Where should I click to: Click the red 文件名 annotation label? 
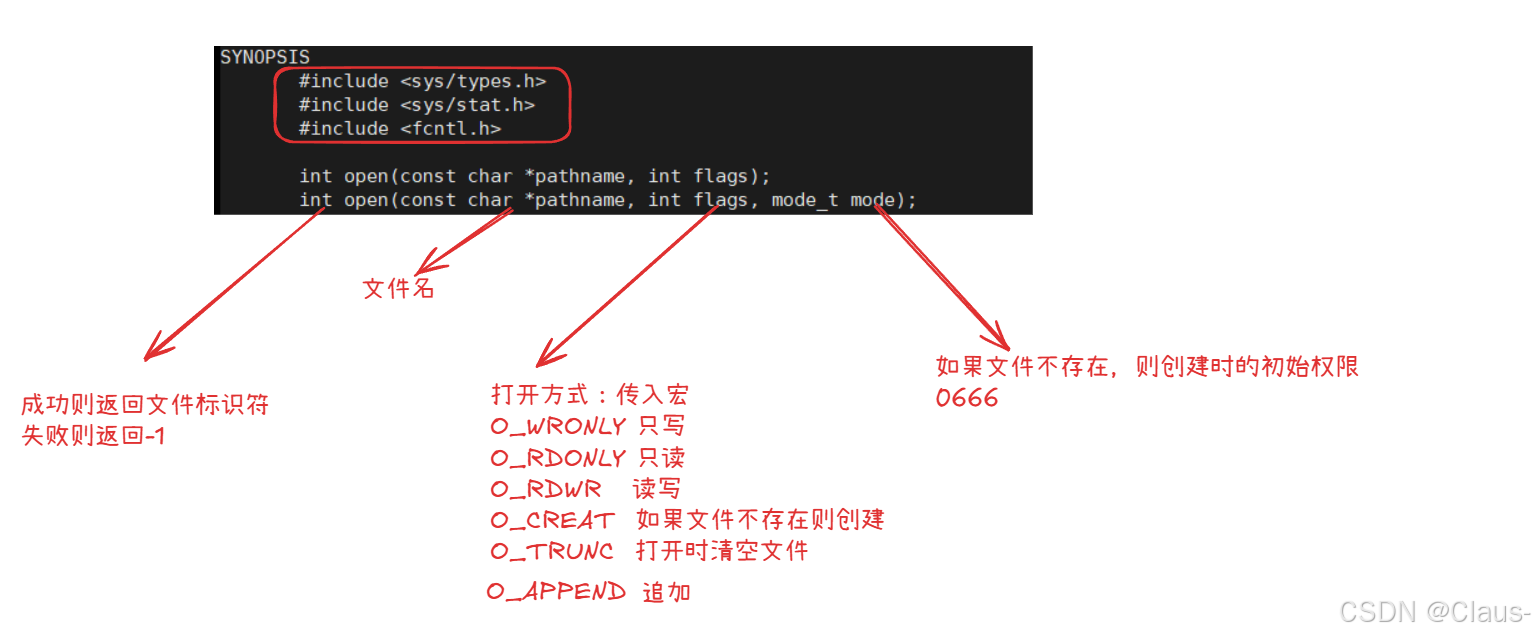(x=398, y=290)
